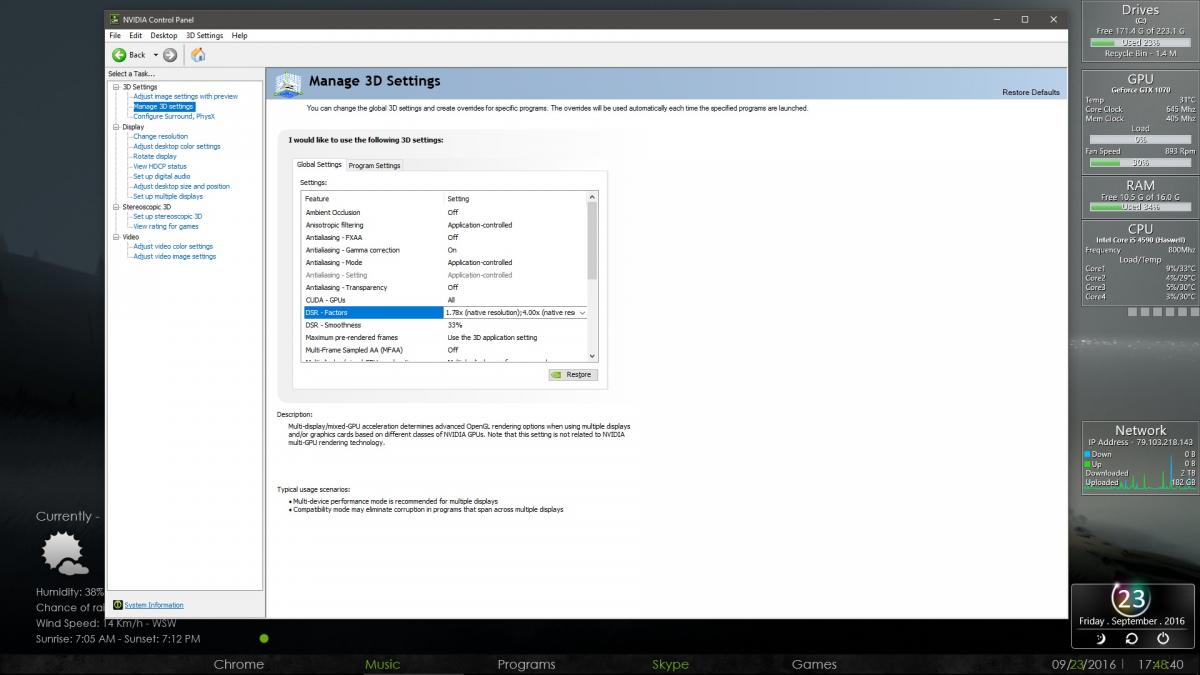This screenshot has width=1200, height=675.
Task: Open the Help menu
Action: point(240,36)
